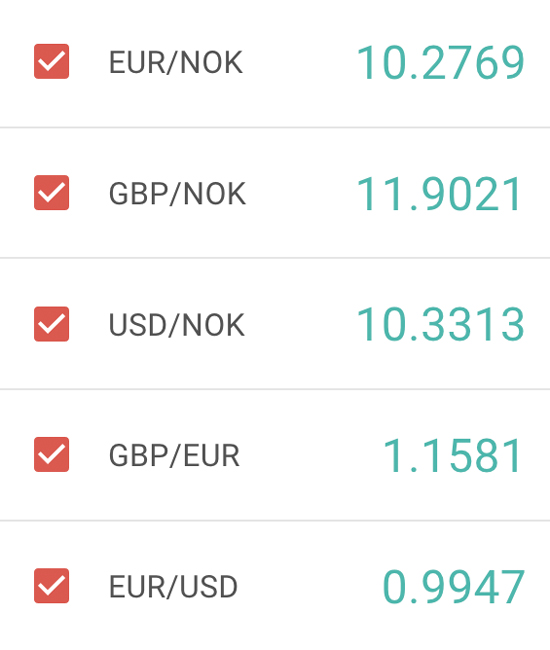
Task: Uncheck the EUR/NOK checkbox
Action: coord(51,61)
